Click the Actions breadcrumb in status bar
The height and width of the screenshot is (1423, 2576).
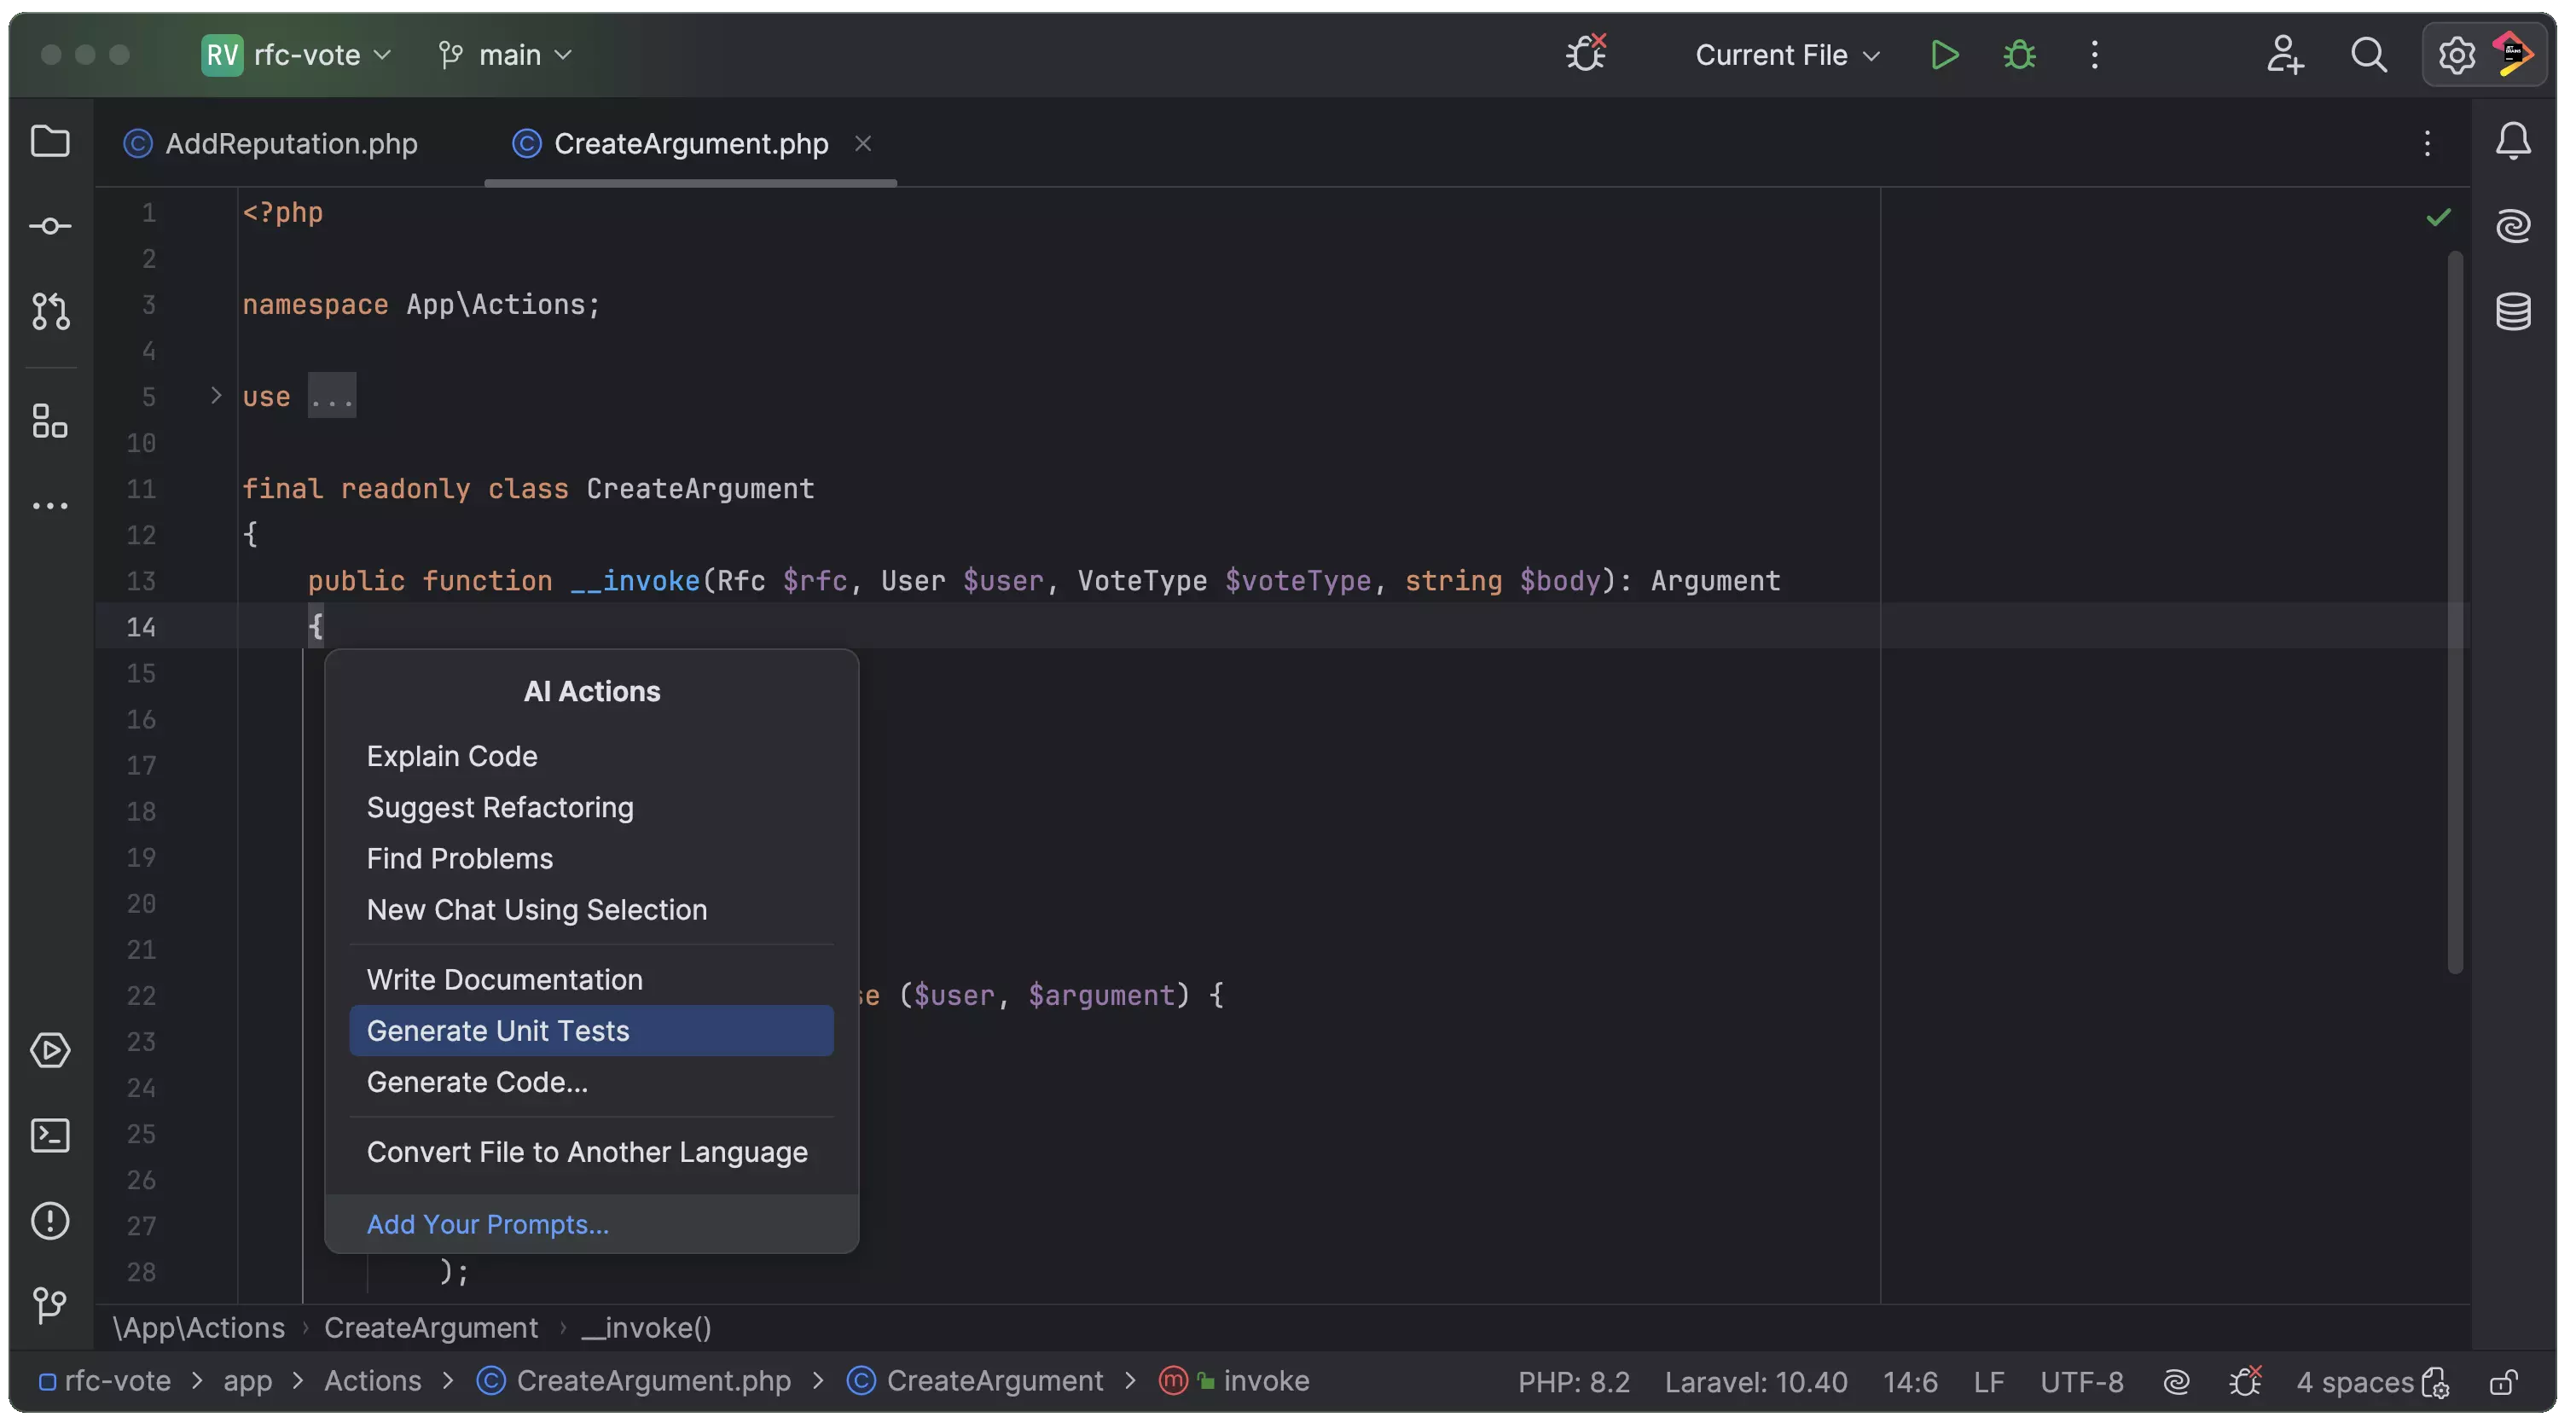coord(371,1382)
